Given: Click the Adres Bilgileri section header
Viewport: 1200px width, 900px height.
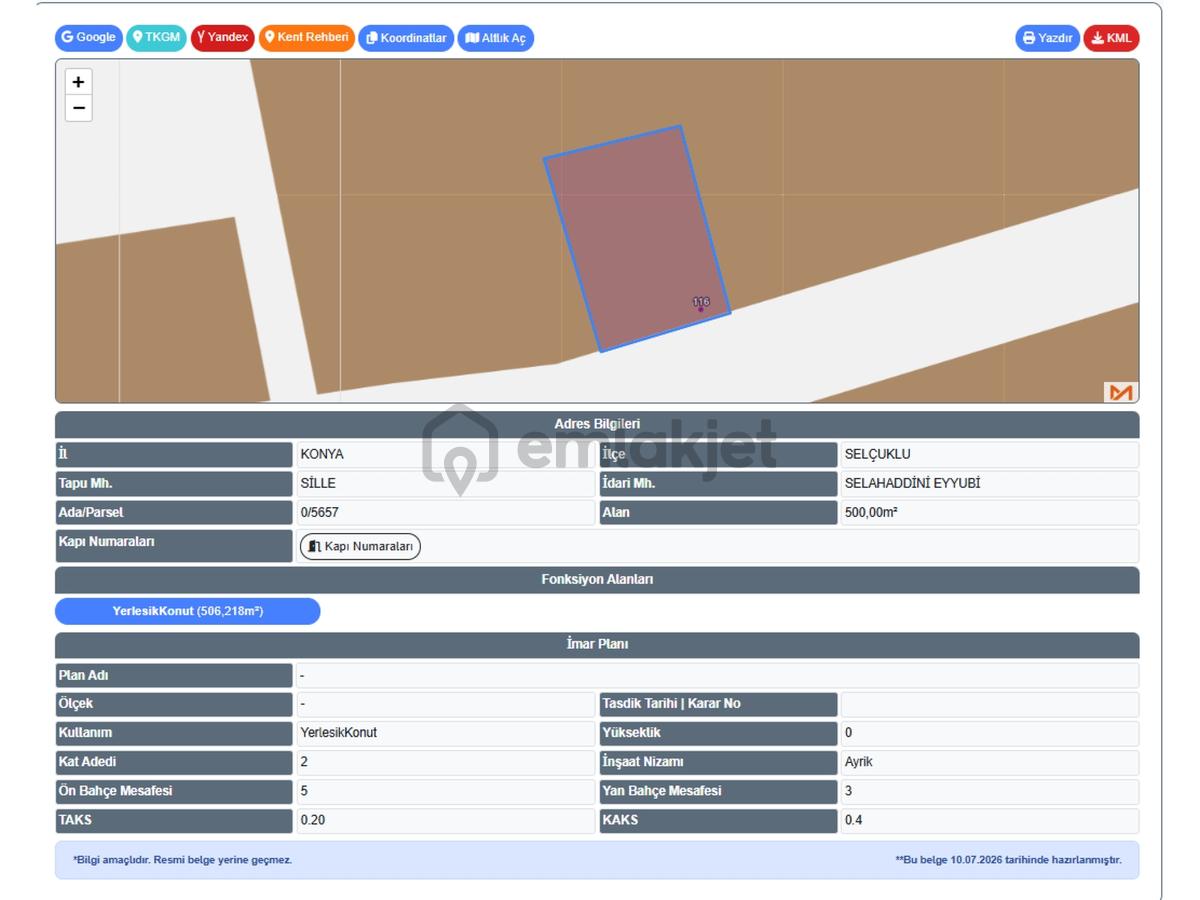Looking at the screenshot, I should (x=597, y=424).
